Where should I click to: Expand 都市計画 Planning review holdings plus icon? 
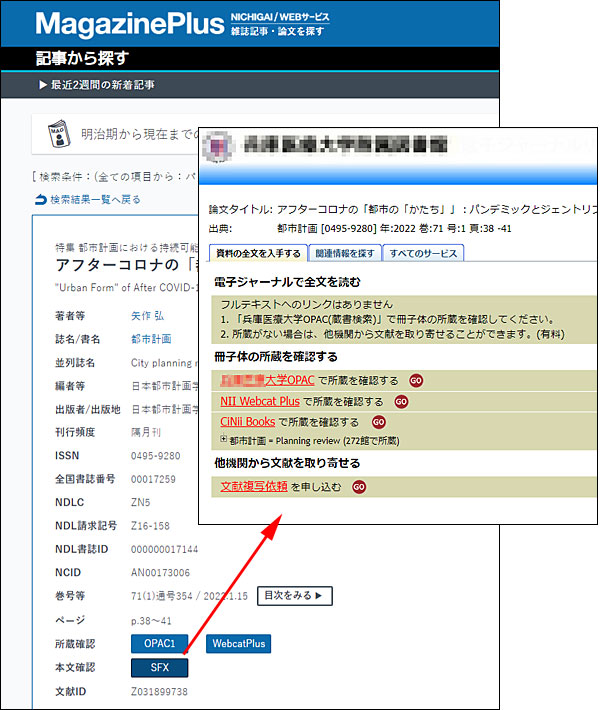pyautogui.click(x=223, y=440)
